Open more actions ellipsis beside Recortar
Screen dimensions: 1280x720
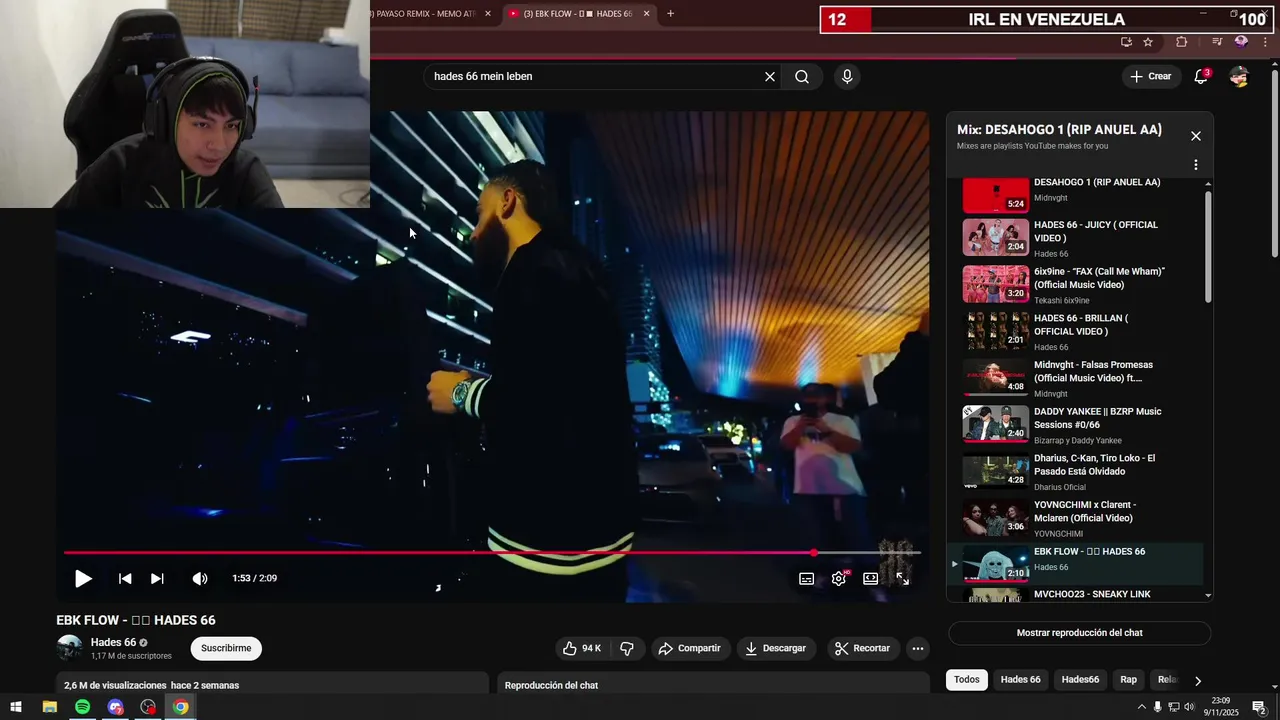point(917,648)
